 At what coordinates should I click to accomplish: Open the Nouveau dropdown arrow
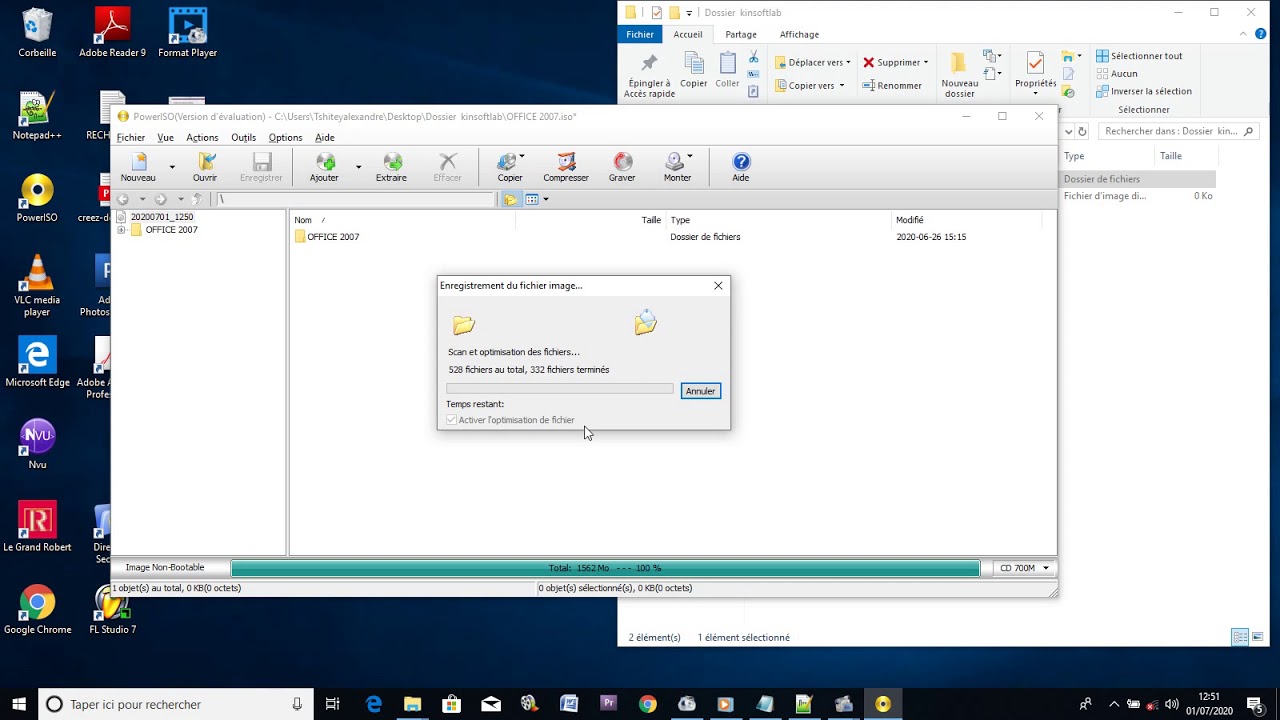(172, 167)
